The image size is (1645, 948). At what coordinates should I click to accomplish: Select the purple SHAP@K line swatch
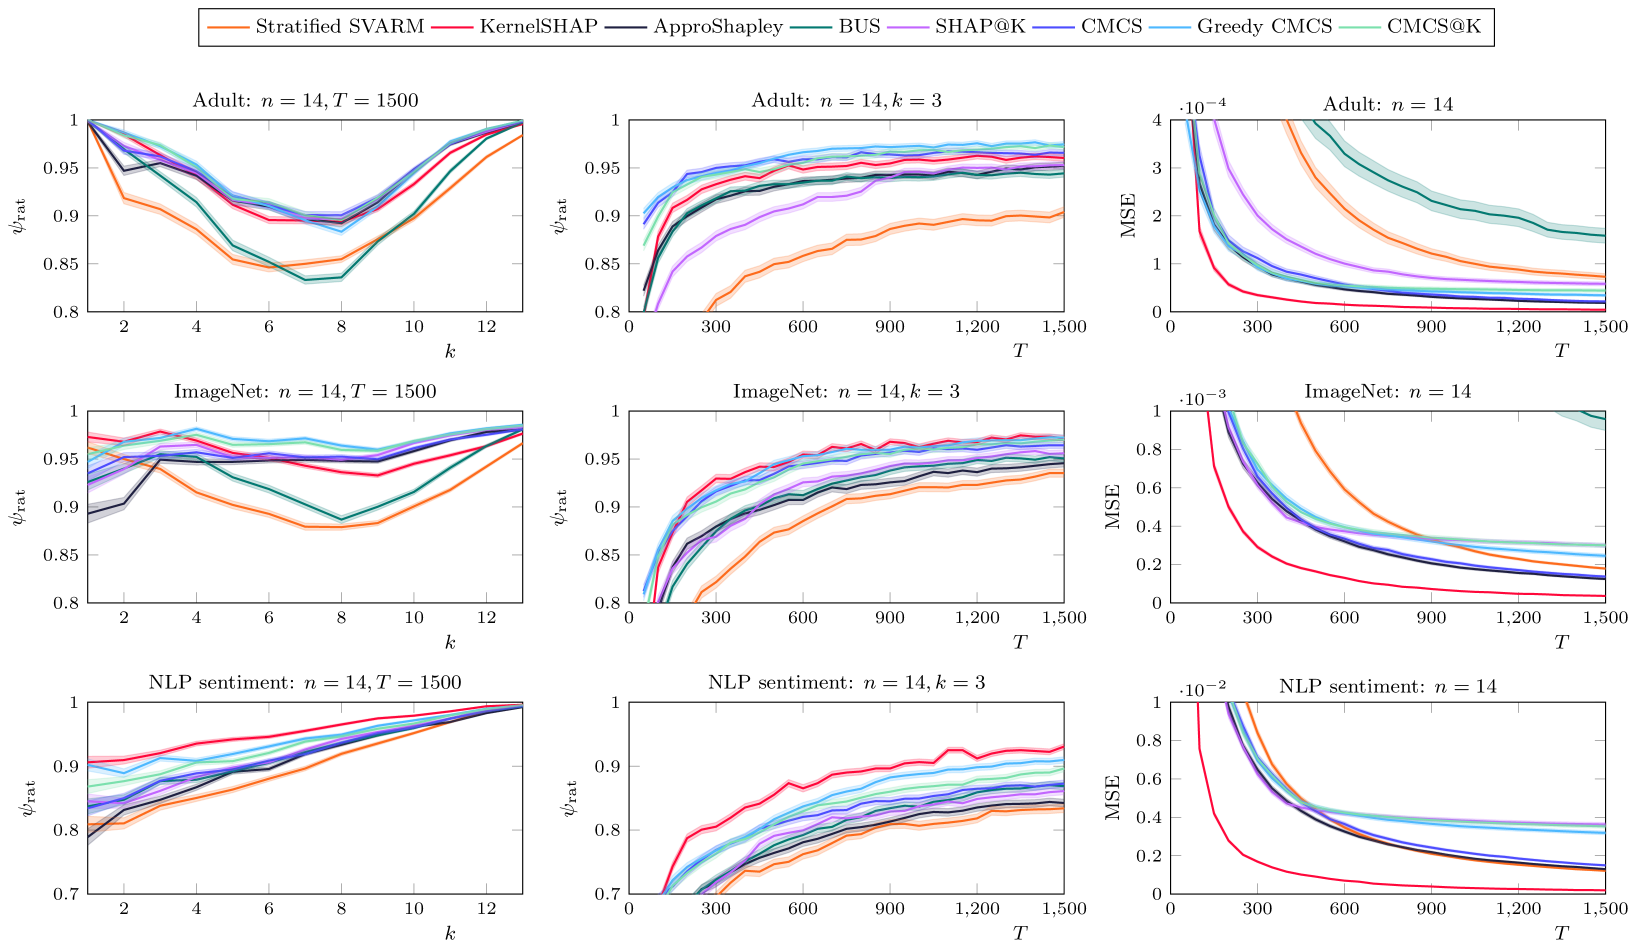[907, 28]
